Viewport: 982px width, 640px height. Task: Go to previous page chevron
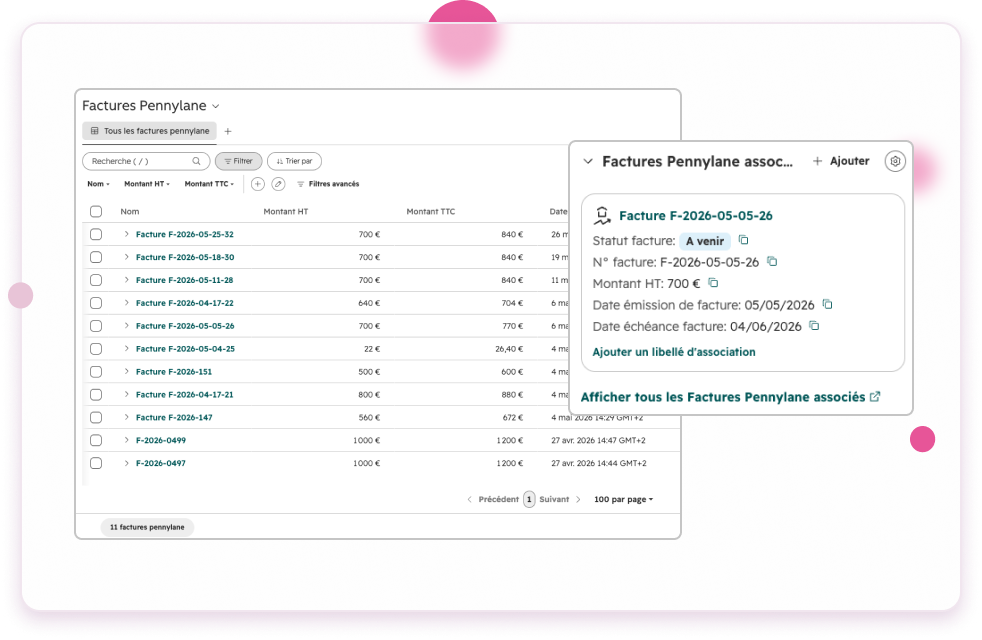(469, 499)
